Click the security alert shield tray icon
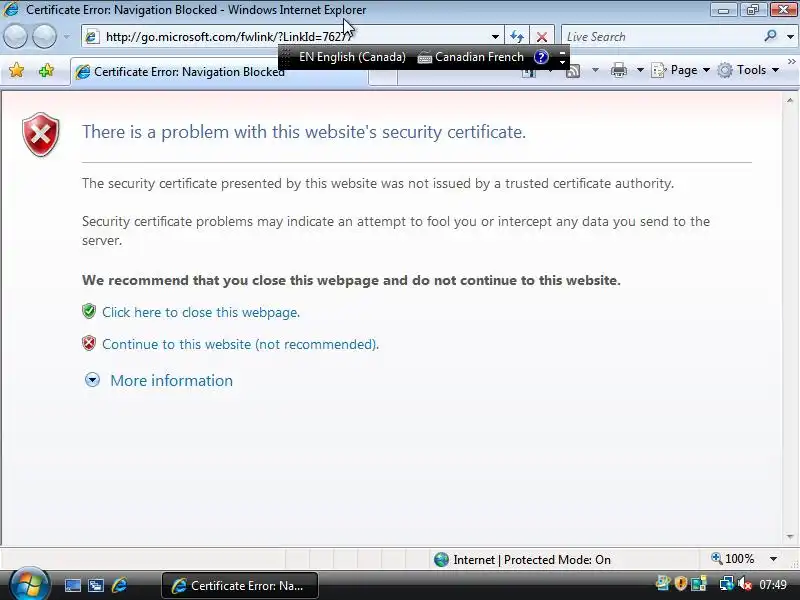The image size is (800, 600). click(x=681, y=583)
